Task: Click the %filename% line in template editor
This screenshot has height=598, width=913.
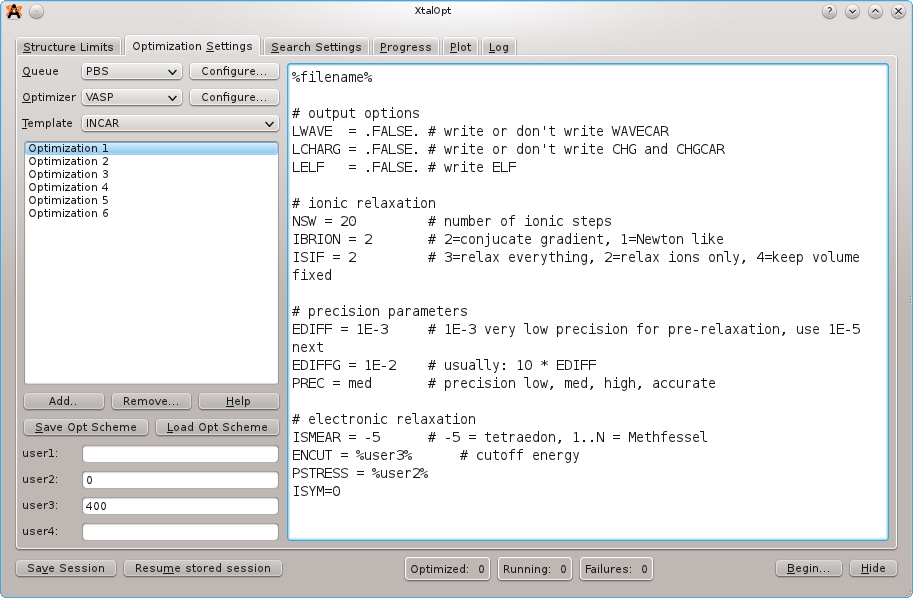Action: [332, 77]
